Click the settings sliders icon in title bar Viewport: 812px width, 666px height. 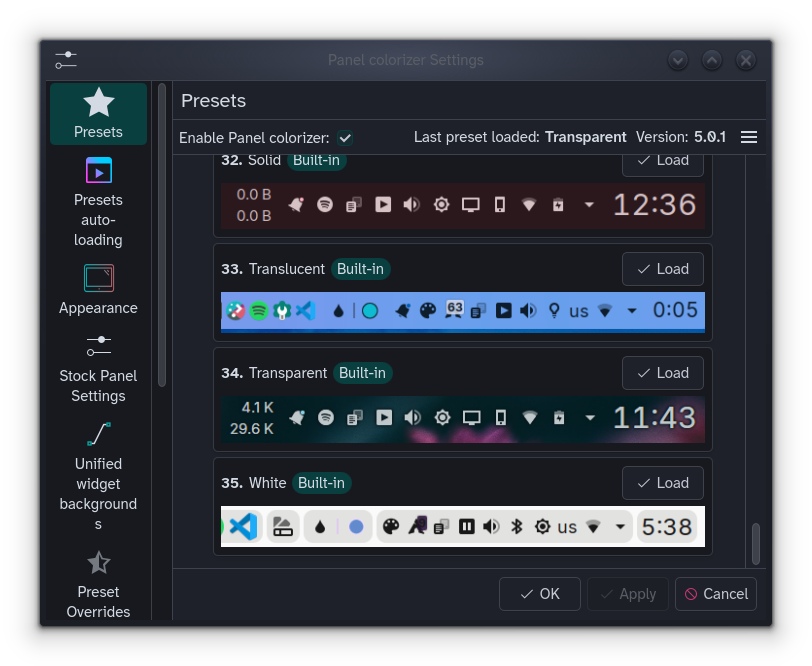click(66, 60)
